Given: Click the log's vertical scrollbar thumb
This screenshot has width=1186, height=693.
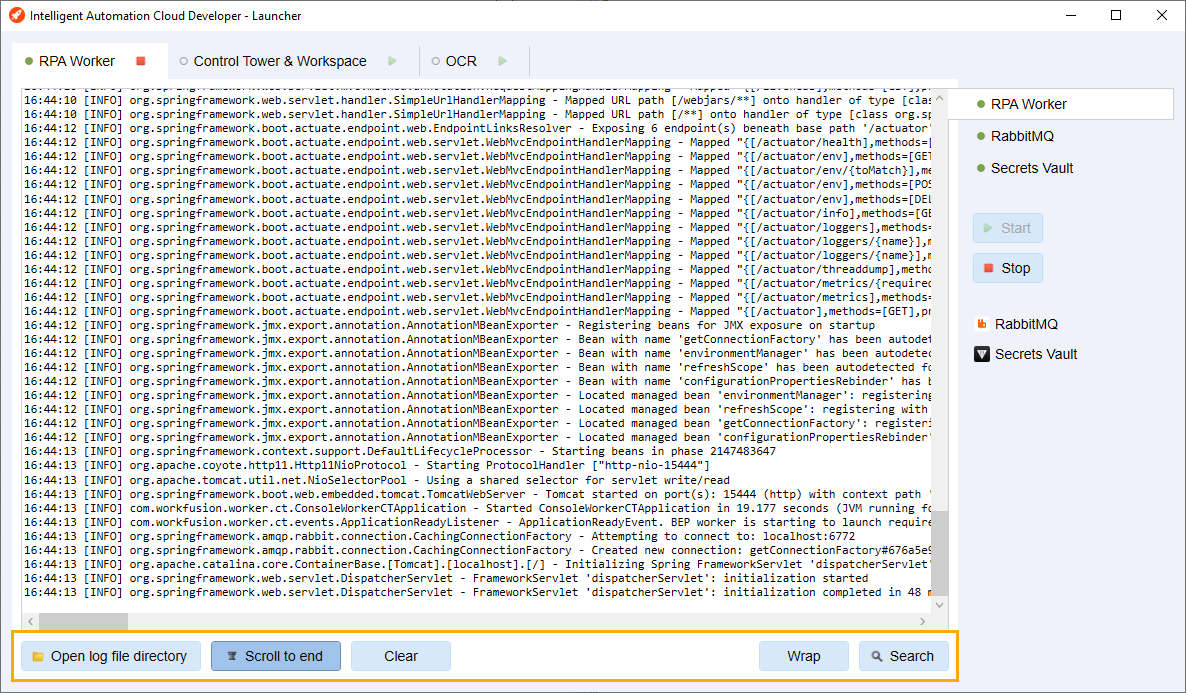Looking at the screenshot, I should 939,553.
